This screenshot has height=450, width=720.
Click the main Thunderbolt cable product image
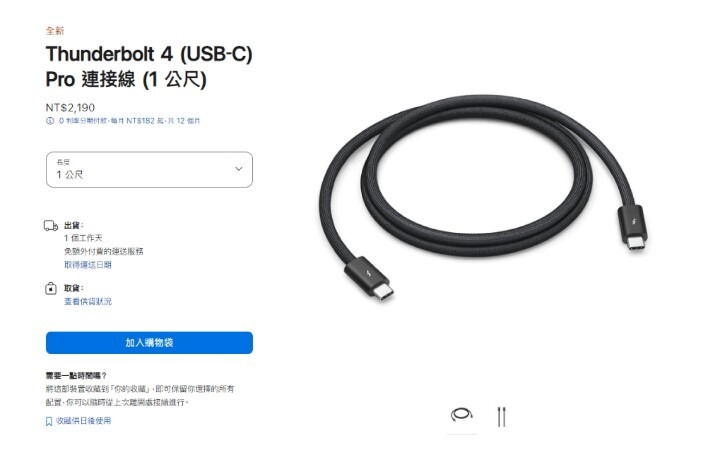484,197
